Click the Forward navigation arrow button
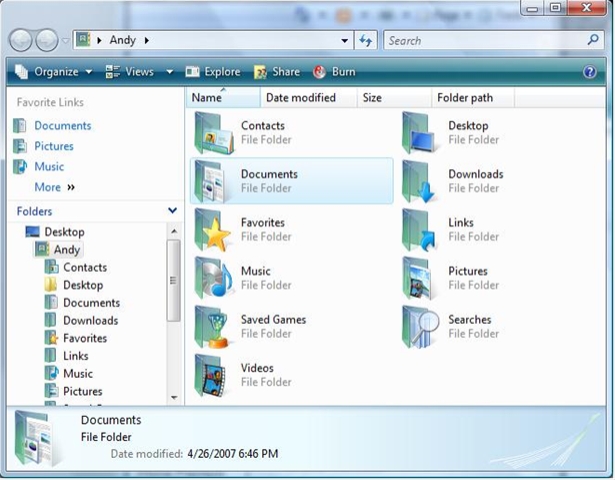 [x=47, y=40]
